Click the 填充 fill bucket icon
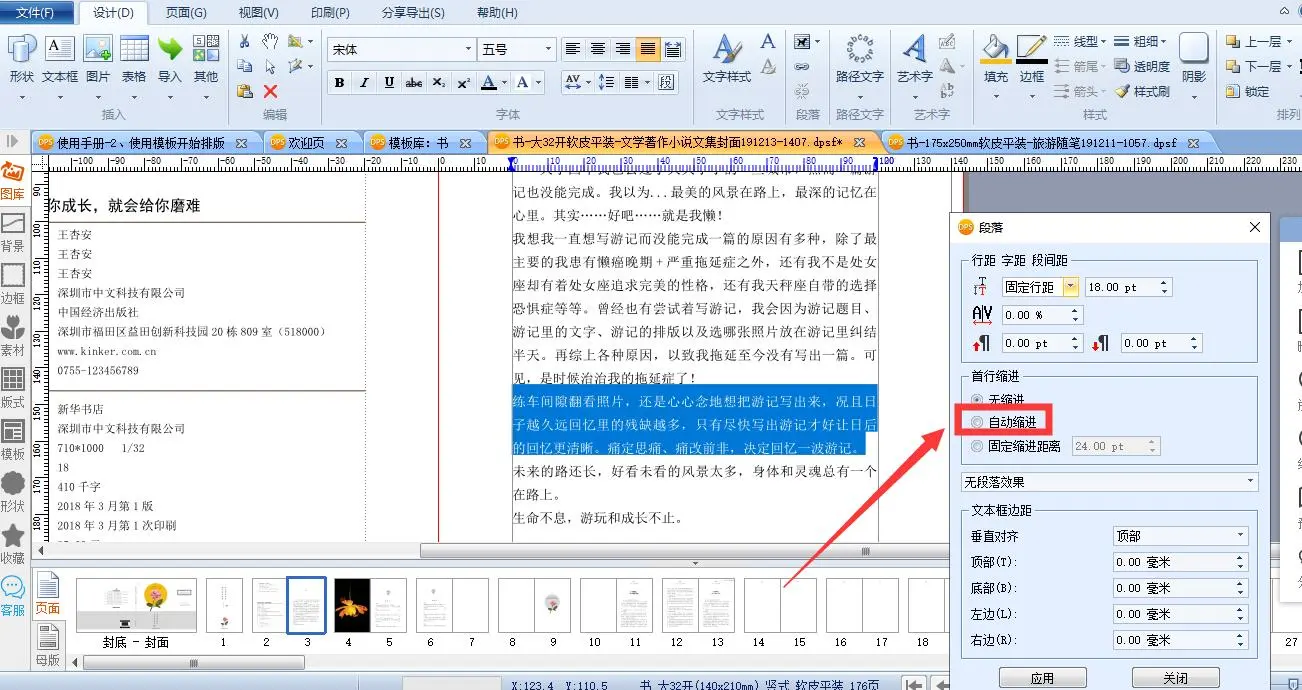Viewport: 1302px width, 690px height. click(x=995, y=59)
